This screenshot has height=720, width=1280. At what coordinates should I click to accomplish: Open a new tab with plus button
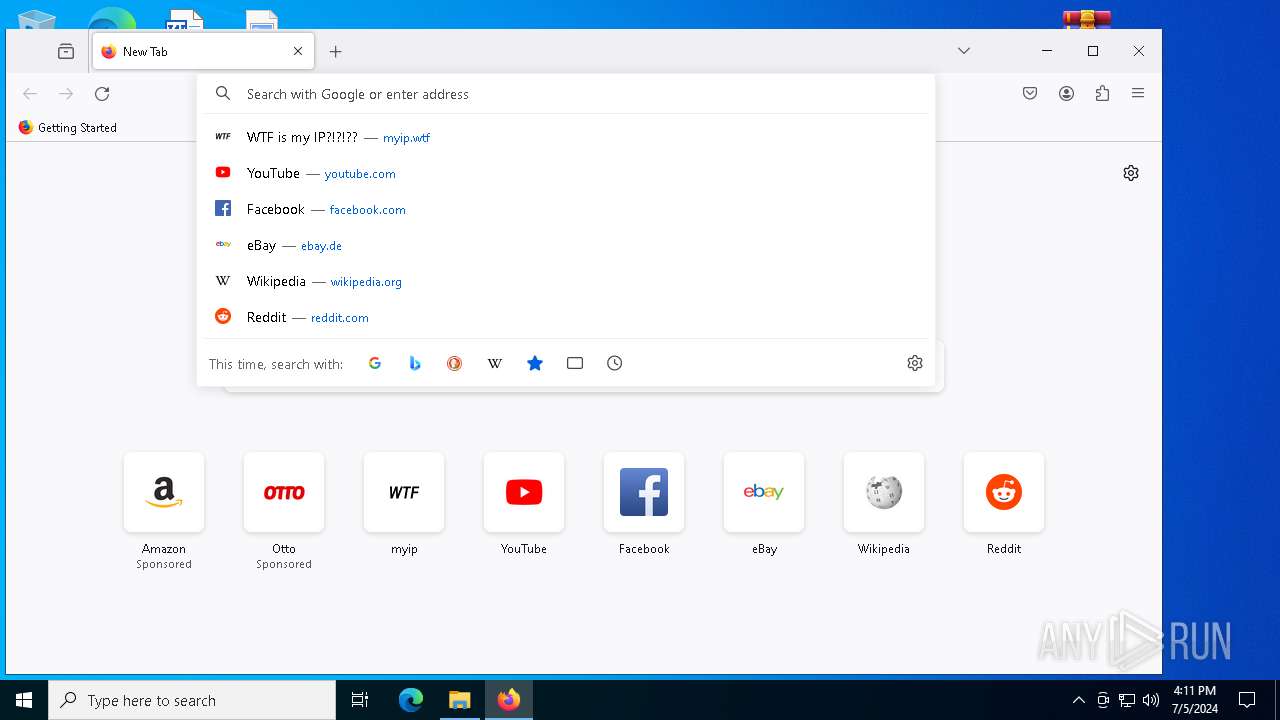tap(336, 51)
